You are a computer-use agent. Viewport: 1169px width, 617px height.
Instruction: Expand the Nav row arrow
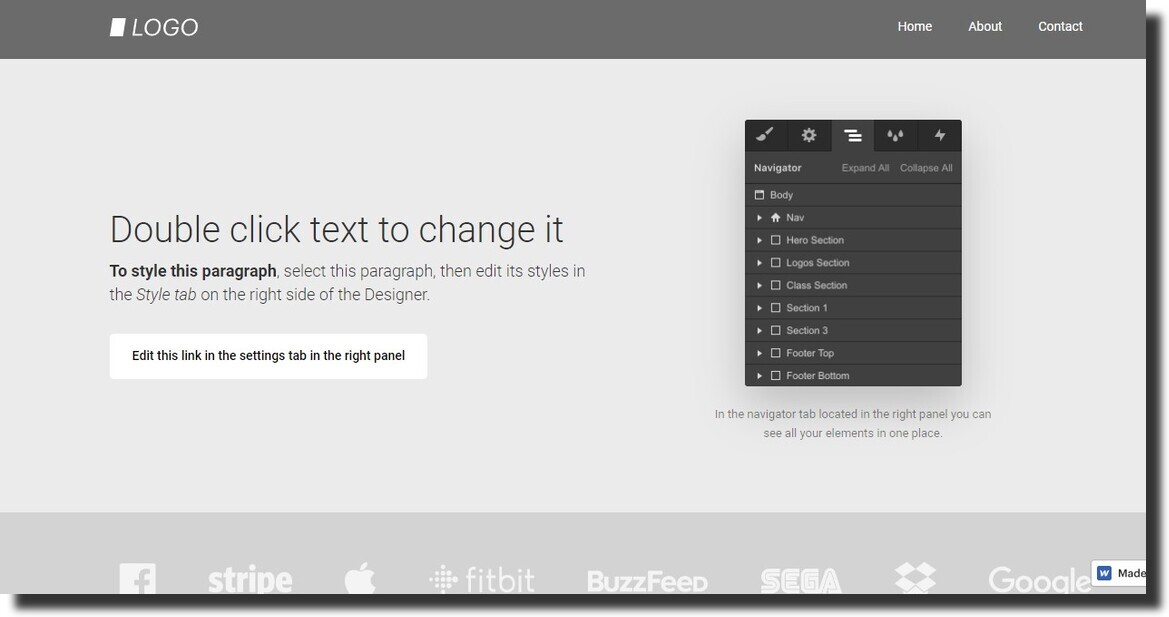(760, 218)
